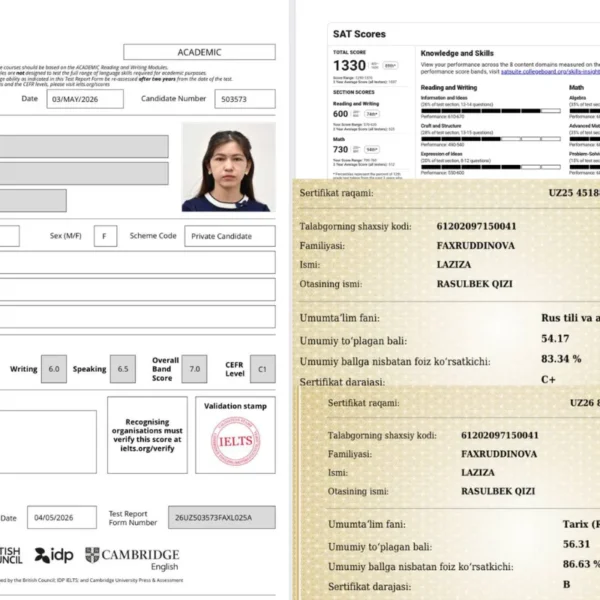Click the subject name Rus tili va
This screenshot has height=600, width=600.
tap(571, 318)
